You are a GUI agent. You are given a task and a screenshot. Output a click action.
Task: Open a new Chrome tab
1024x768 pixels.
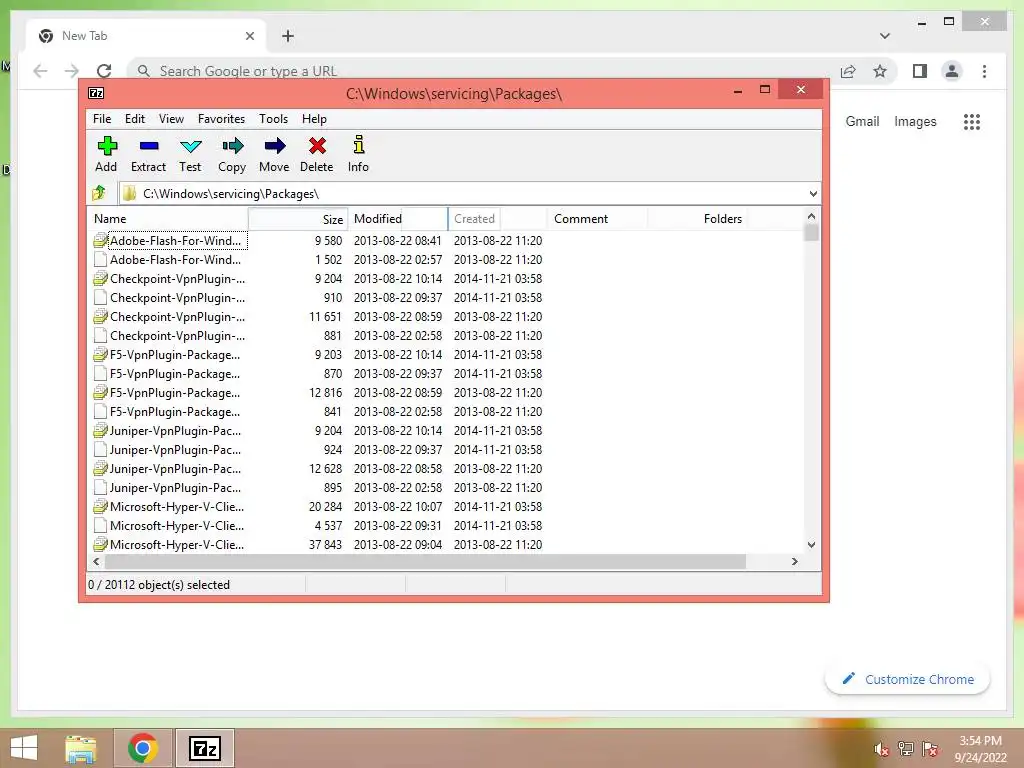(x=287, y=36)
